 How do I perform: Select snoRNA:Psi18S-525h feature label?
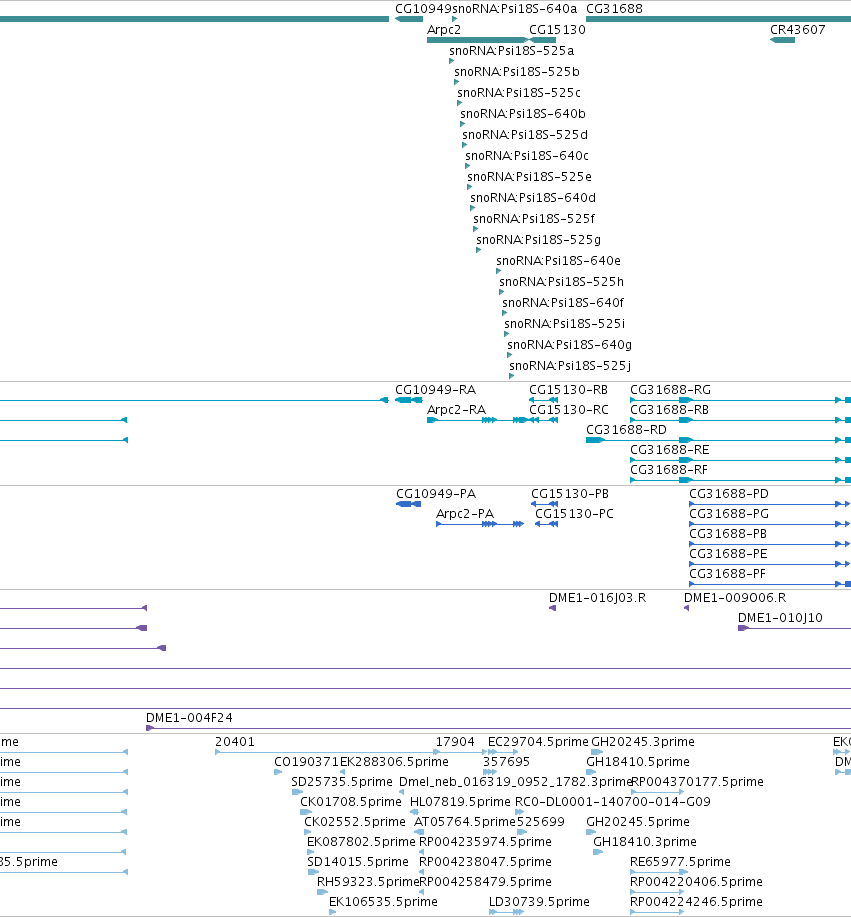click(x=561, y=282)
